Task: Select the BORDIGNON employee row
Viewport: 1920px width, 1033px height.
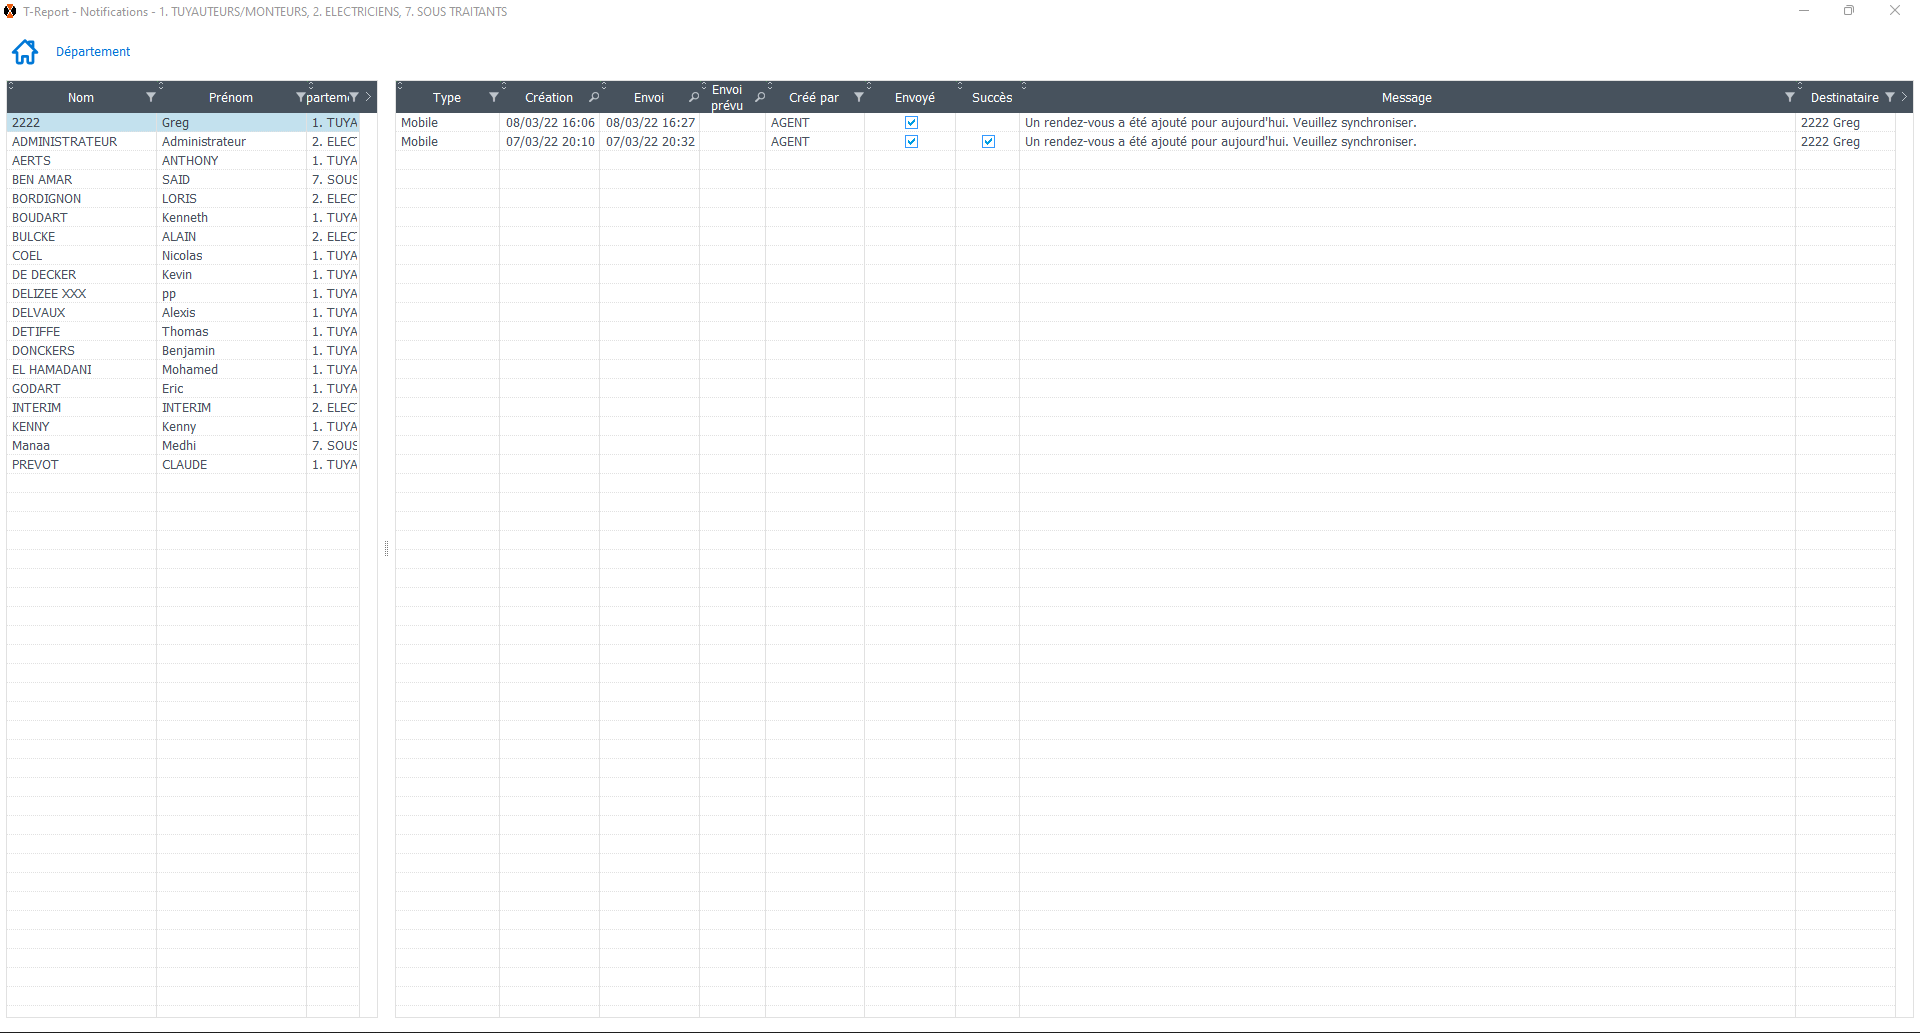Action: [47, 199]
